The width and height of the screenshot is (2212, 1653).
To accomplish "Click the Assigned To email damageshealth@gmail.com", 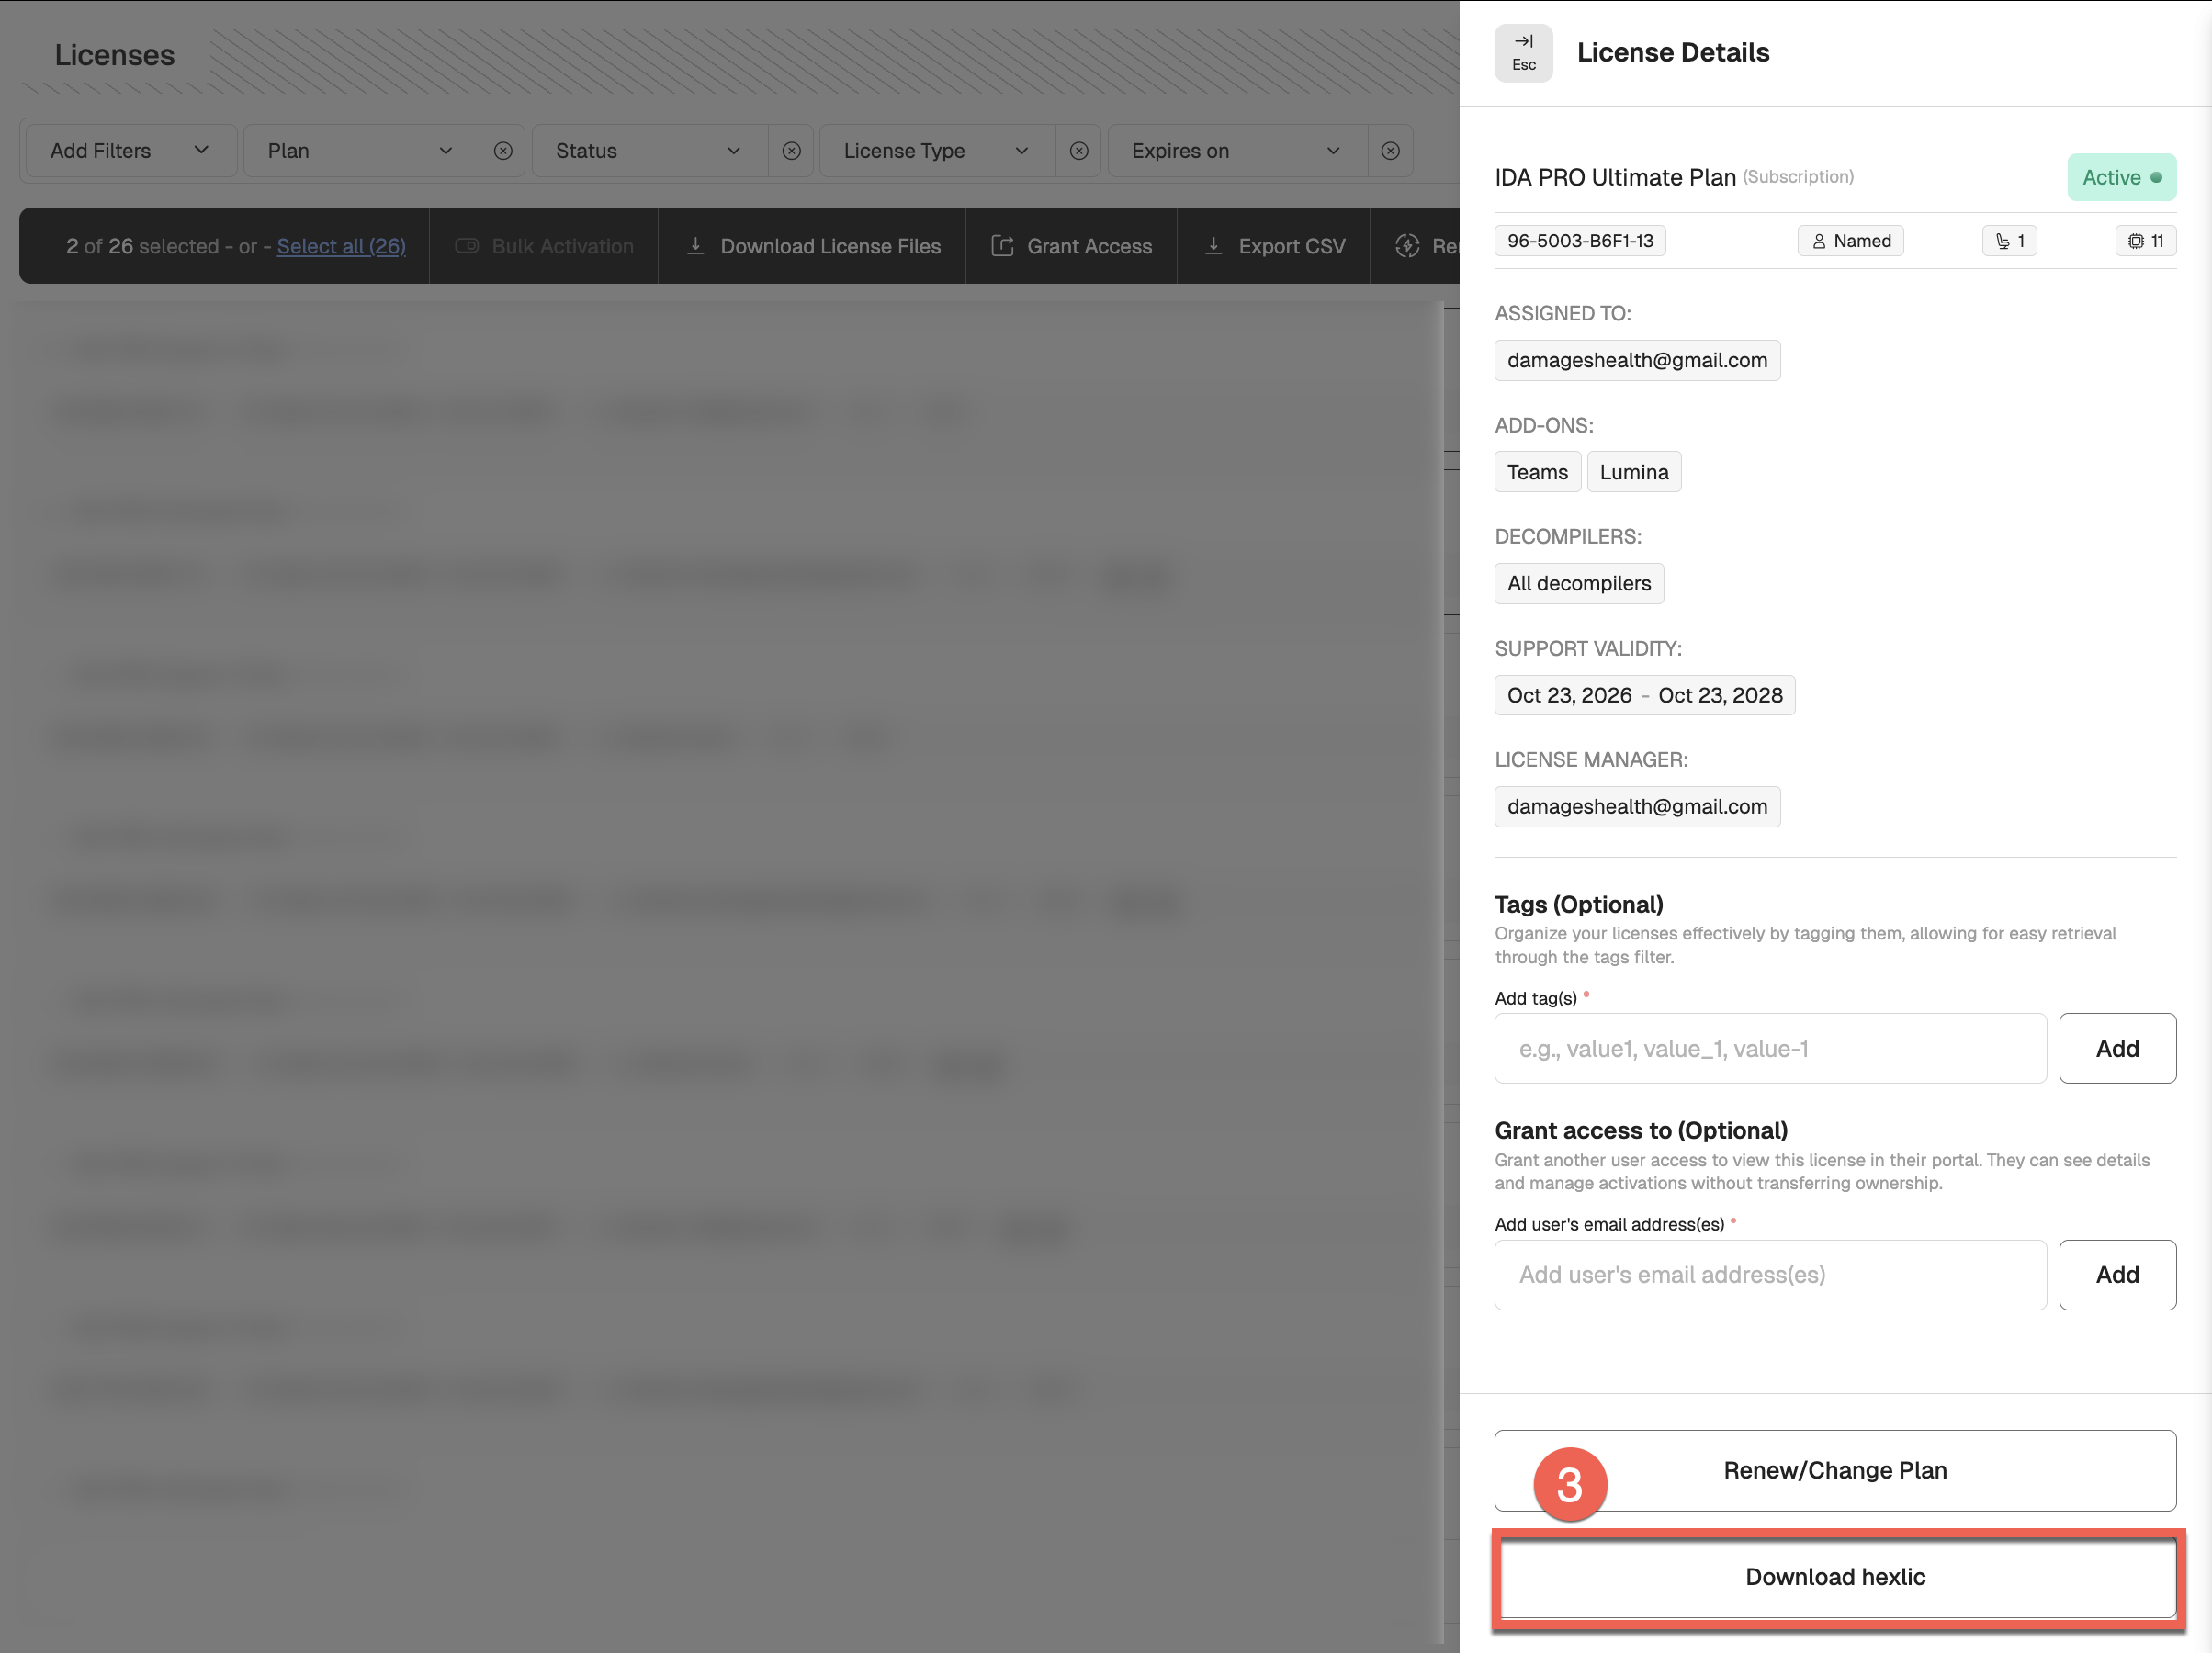I will click(1637, 360).
